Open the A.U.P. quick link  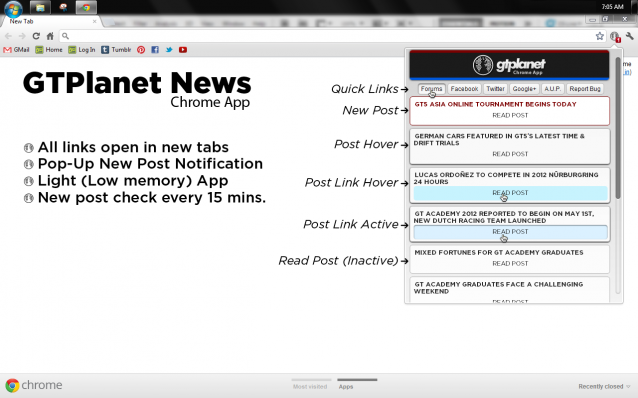(553, 89)
